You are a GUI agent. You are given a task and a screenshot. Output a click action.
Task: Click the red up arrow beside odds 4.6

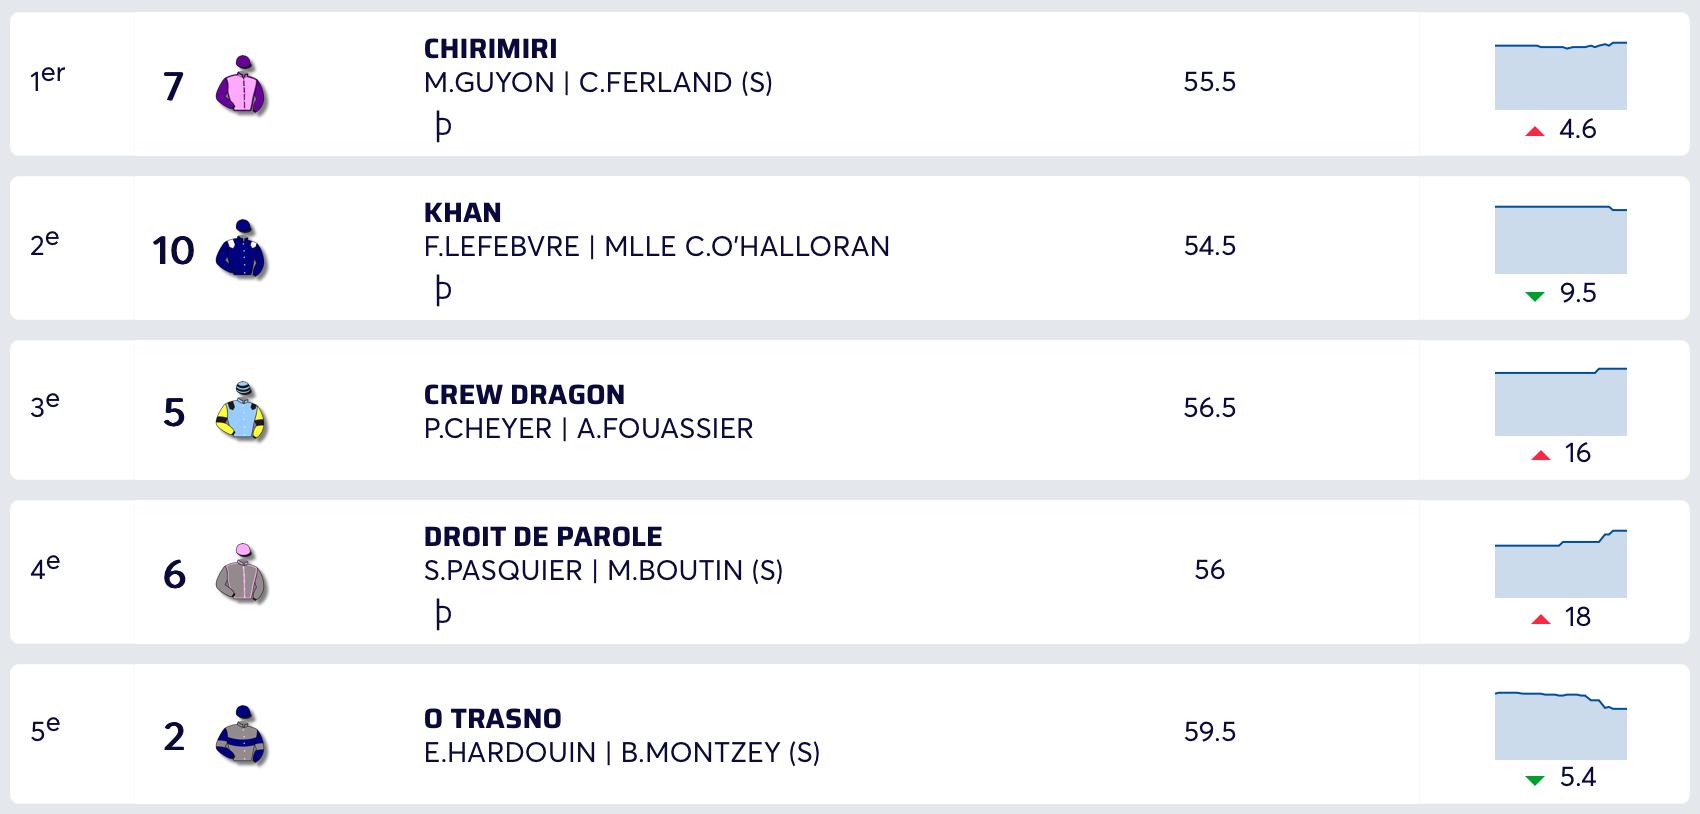coord(1535,131)
